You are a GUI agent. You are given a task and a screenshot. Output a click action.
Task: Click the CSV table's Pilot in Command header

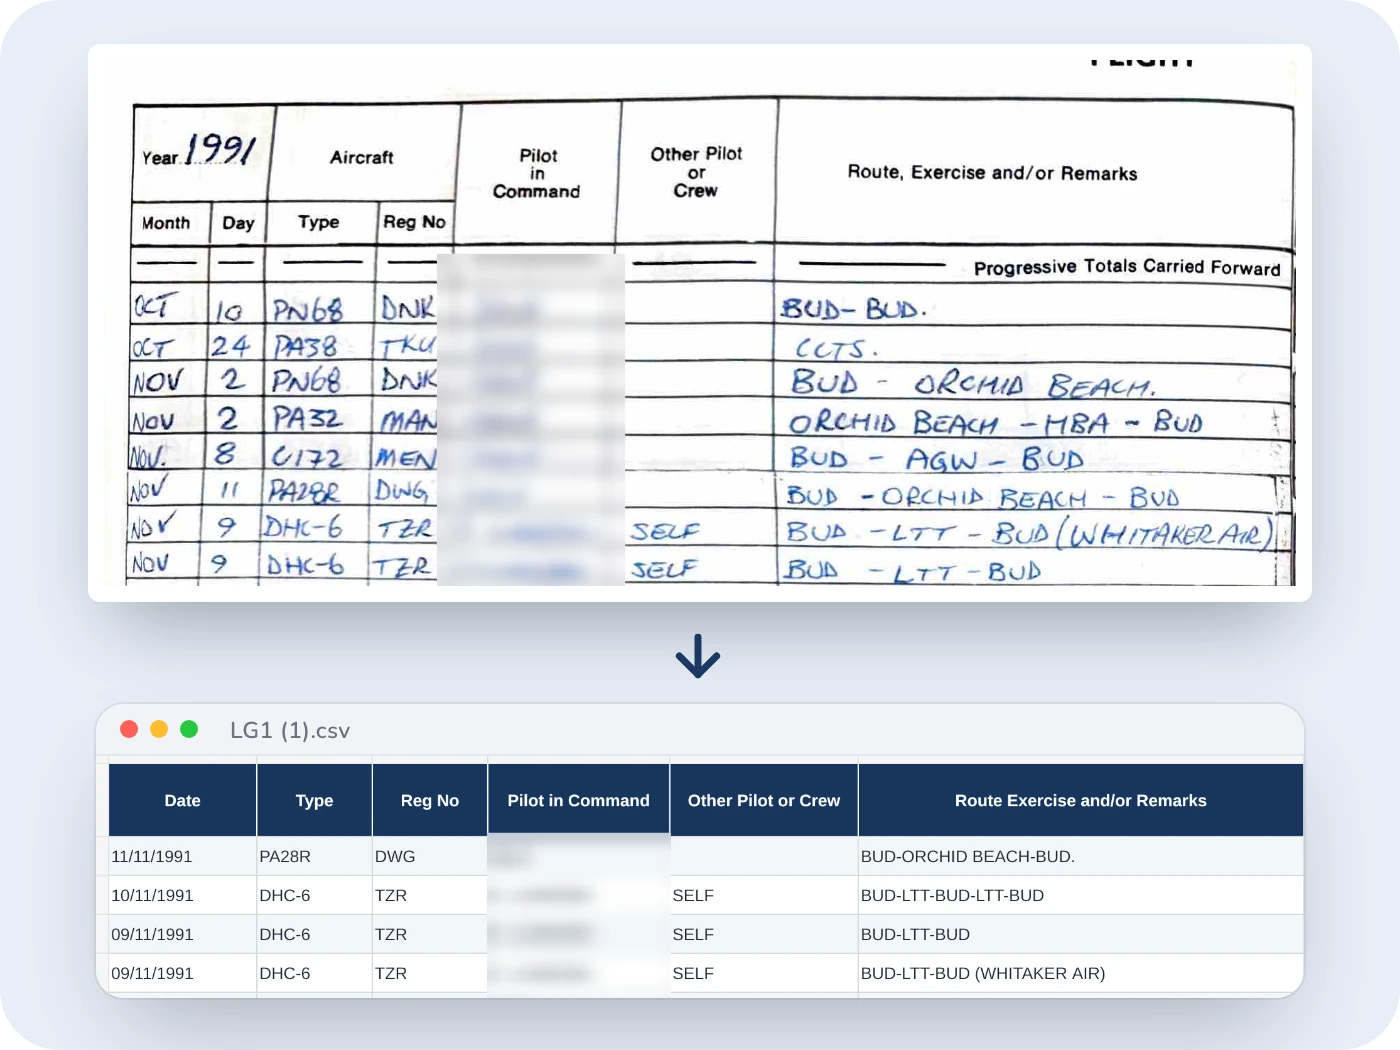[578, 800]
